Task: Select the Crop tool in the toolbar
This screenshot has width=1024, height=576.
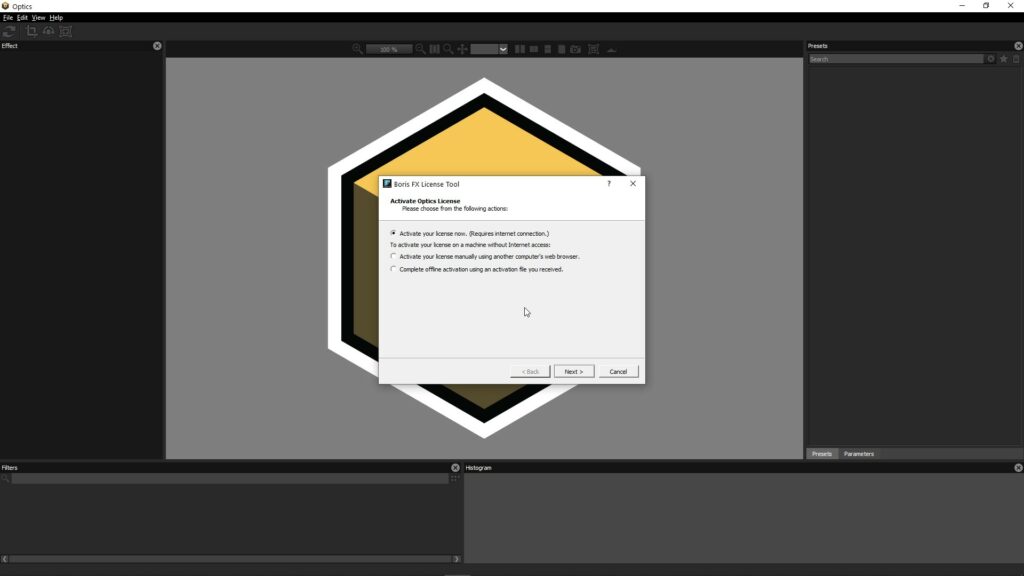Action: pos(31,31)
